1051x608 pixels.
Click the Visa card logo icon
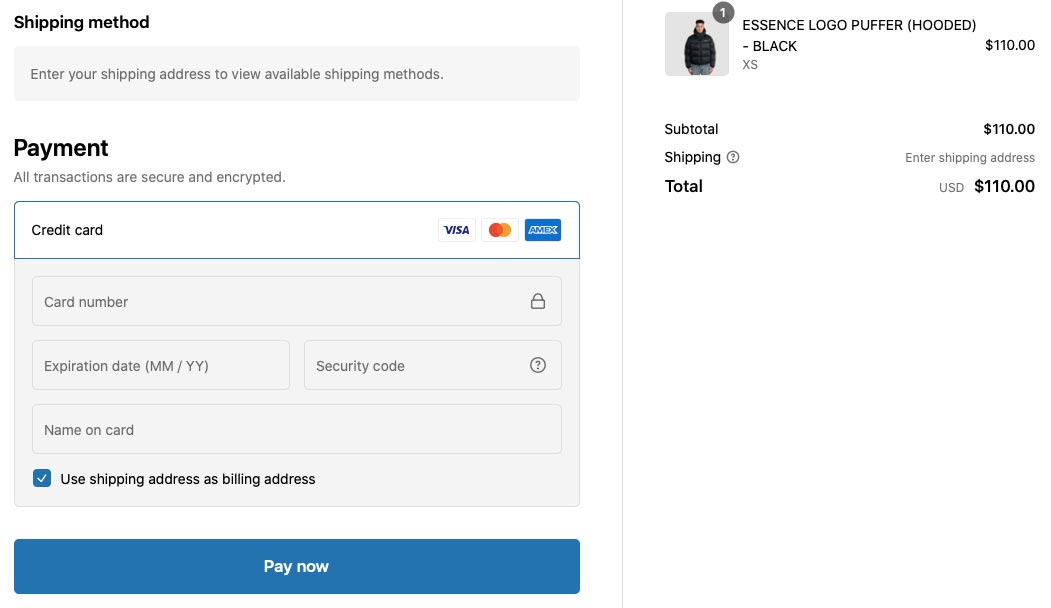(456, 230)
